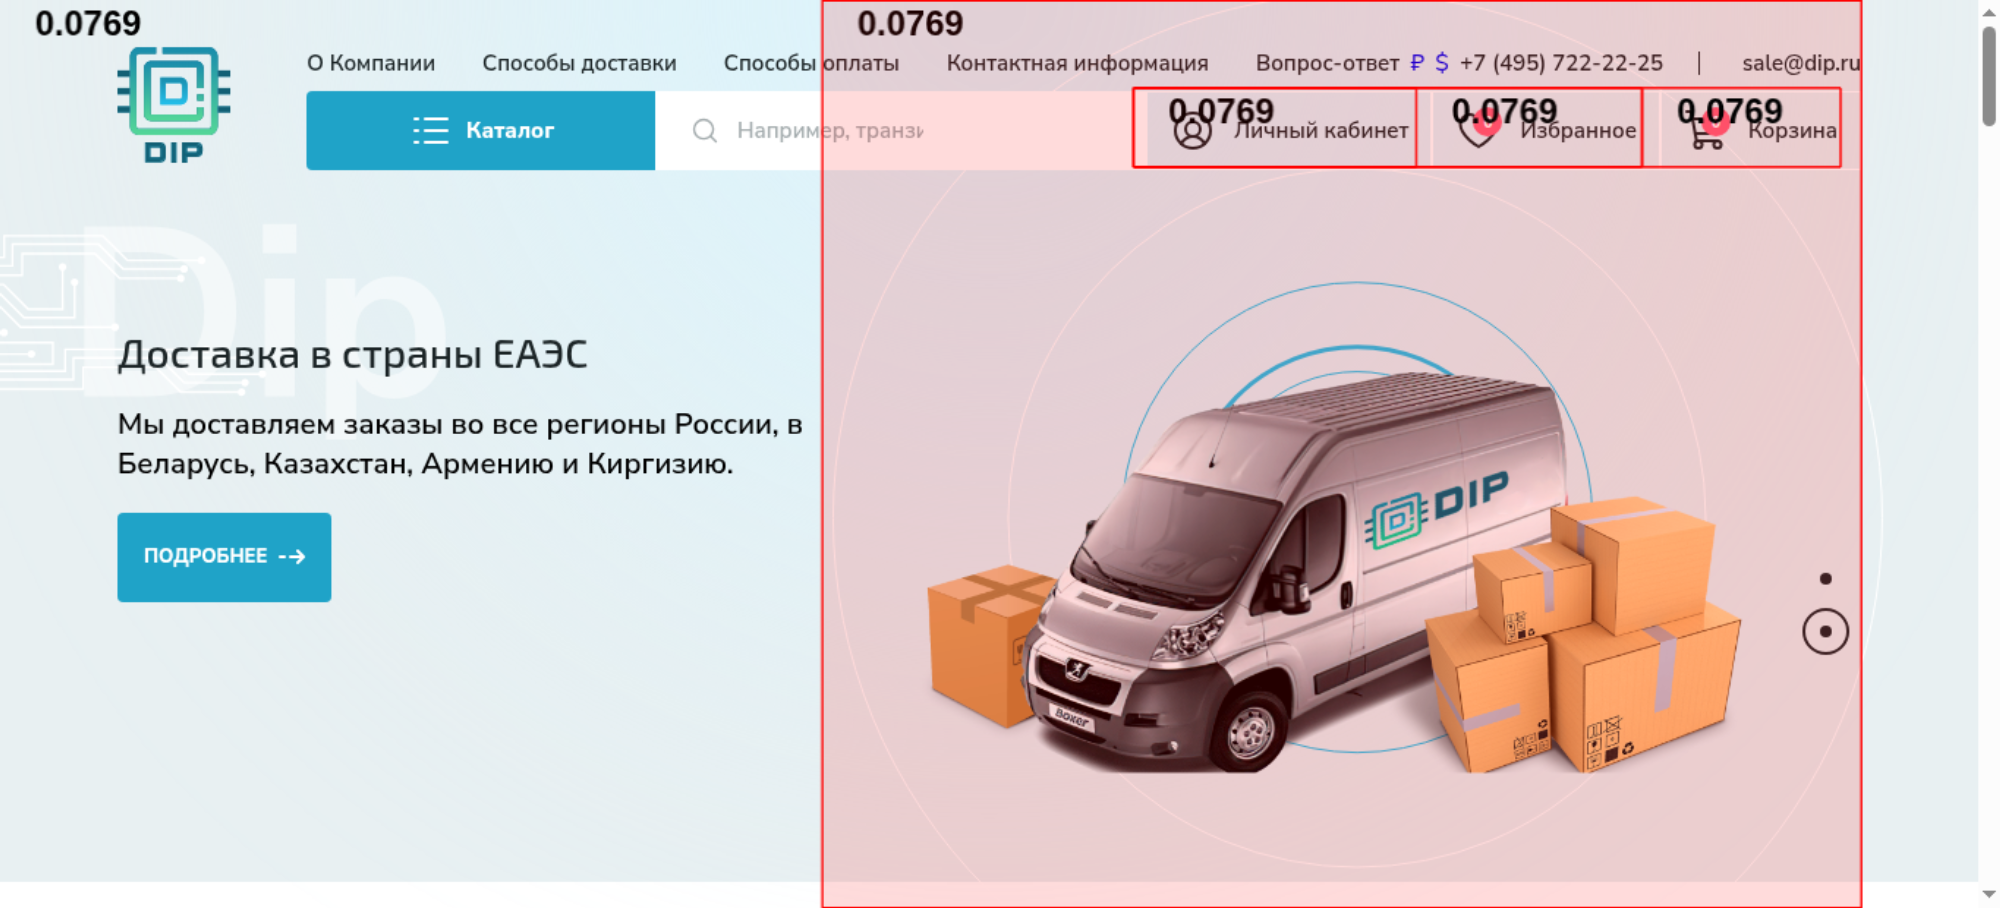
Task: Select the ruble currency symbol
Action: pyautogui.click(x=1417, y=63)
